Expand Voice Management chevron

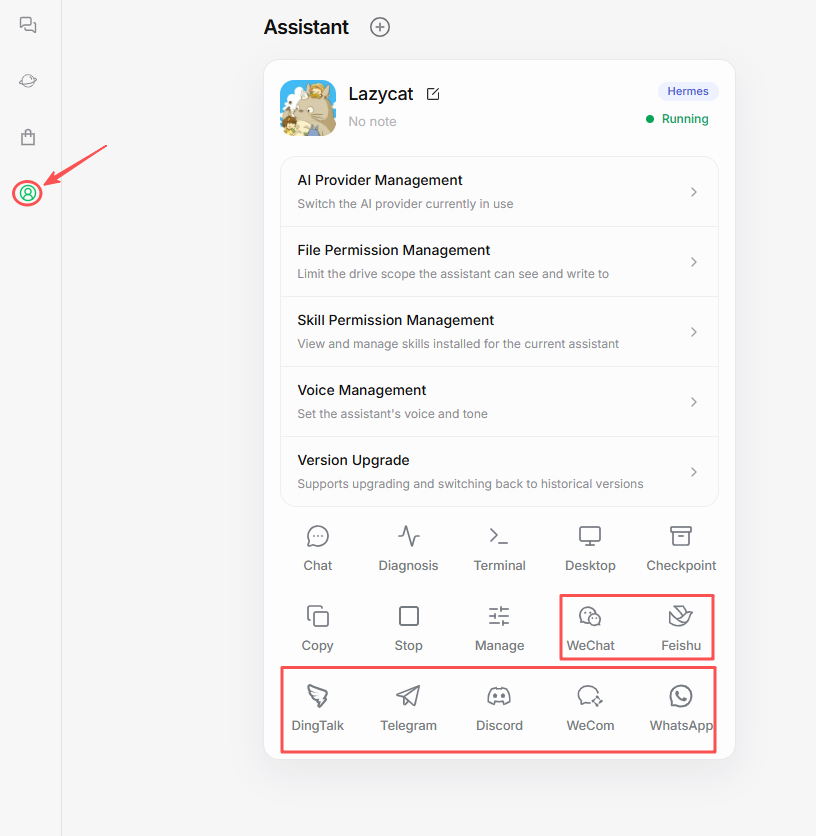click(693, 401)
